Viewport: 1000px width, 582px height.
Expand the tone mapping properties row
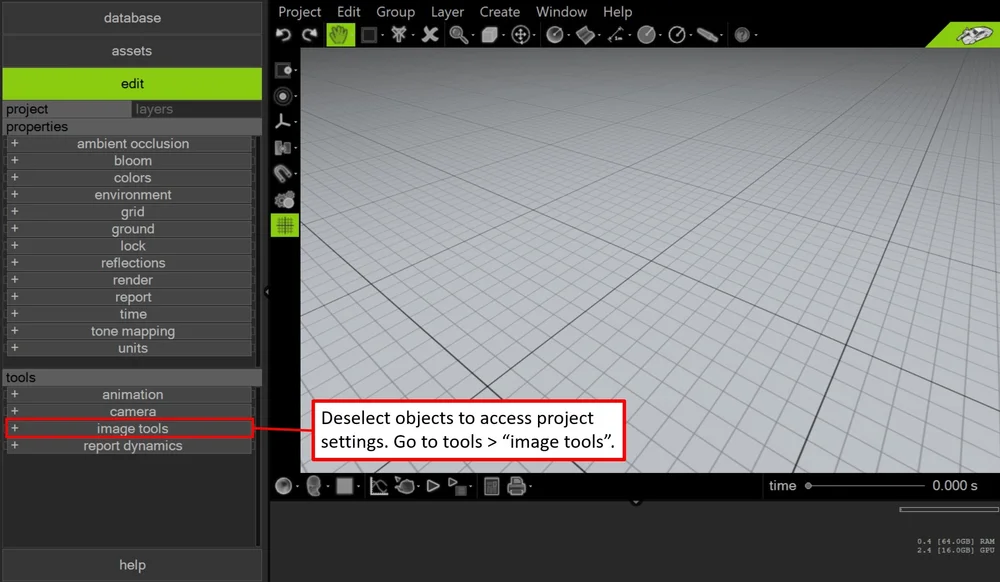128,331
